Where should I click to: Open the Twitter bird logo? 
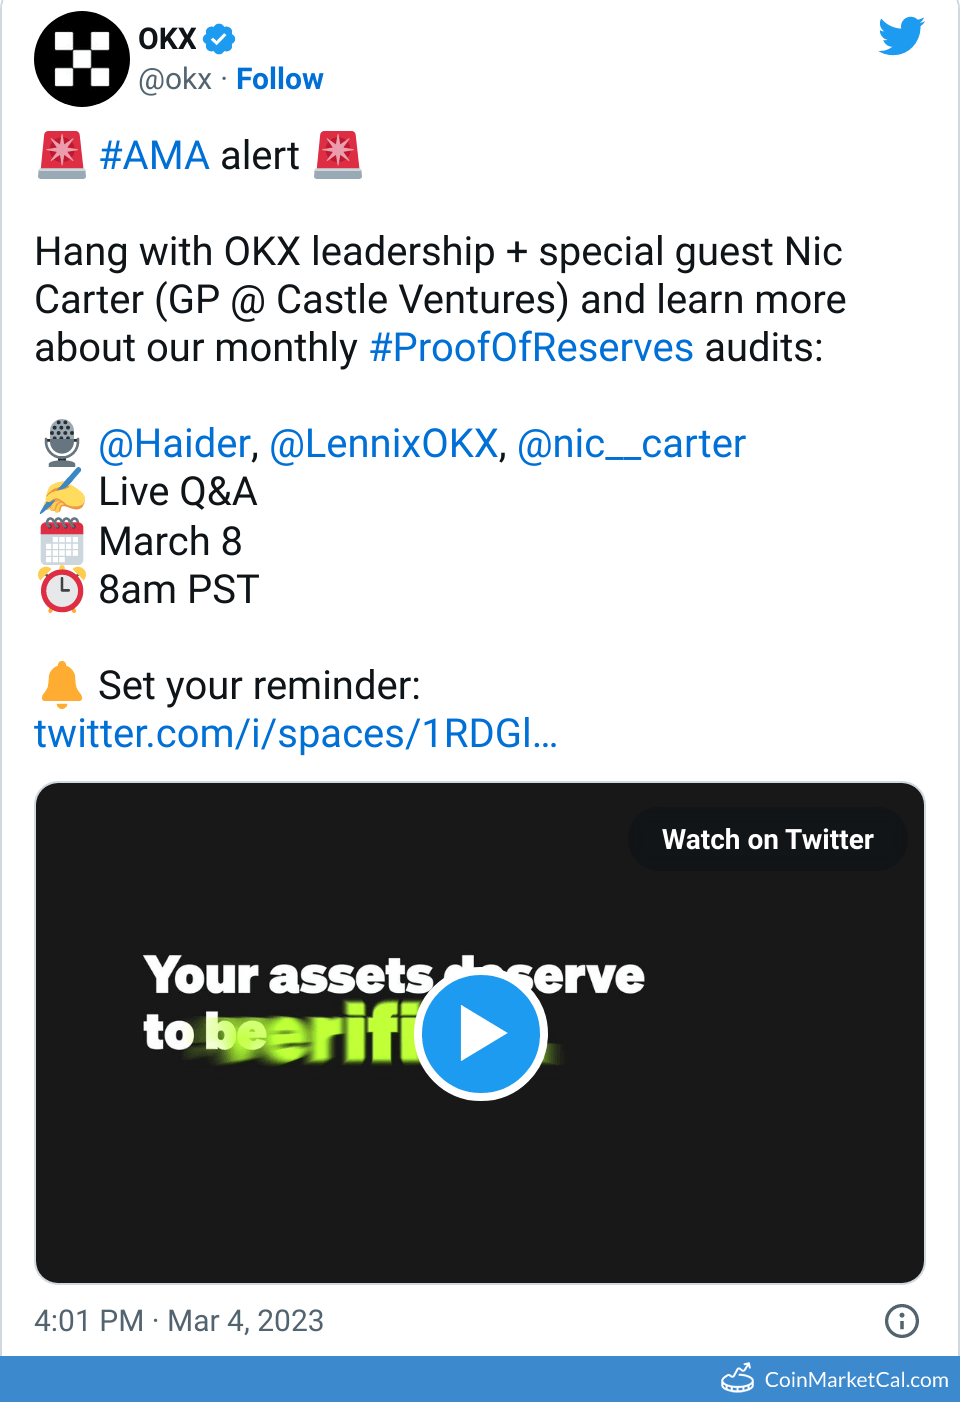pyautogui.click(x=901, y=36)
